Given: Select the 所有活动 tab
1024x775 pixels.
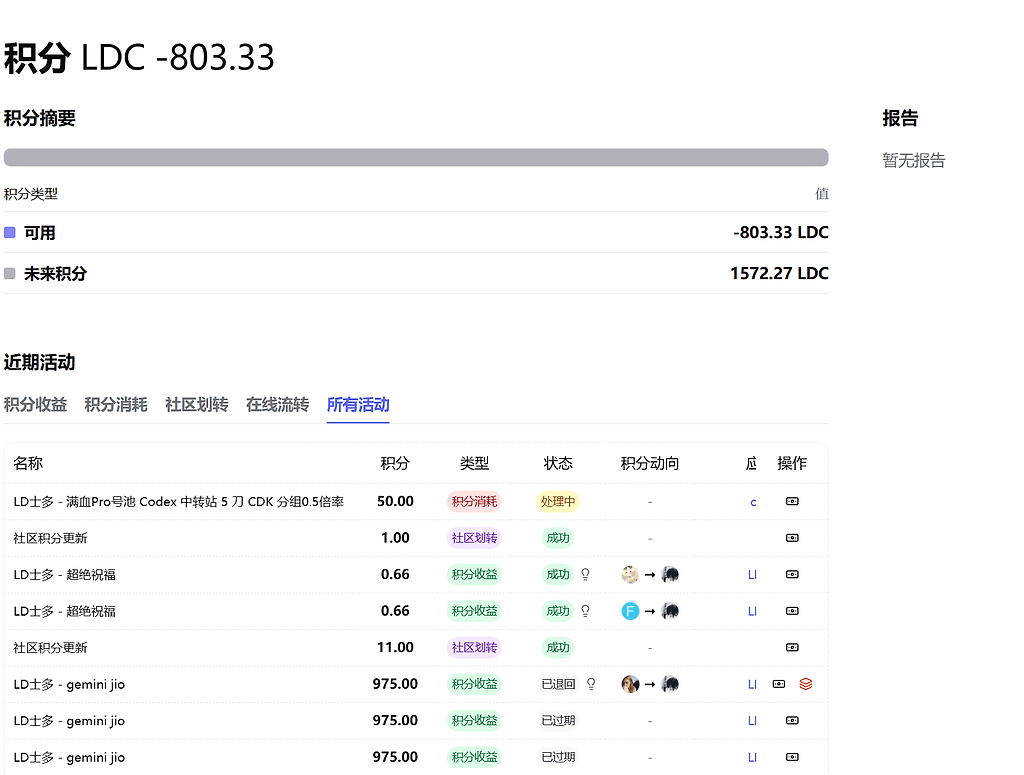Looking at the screenshot, I should (x=358, y=405).
